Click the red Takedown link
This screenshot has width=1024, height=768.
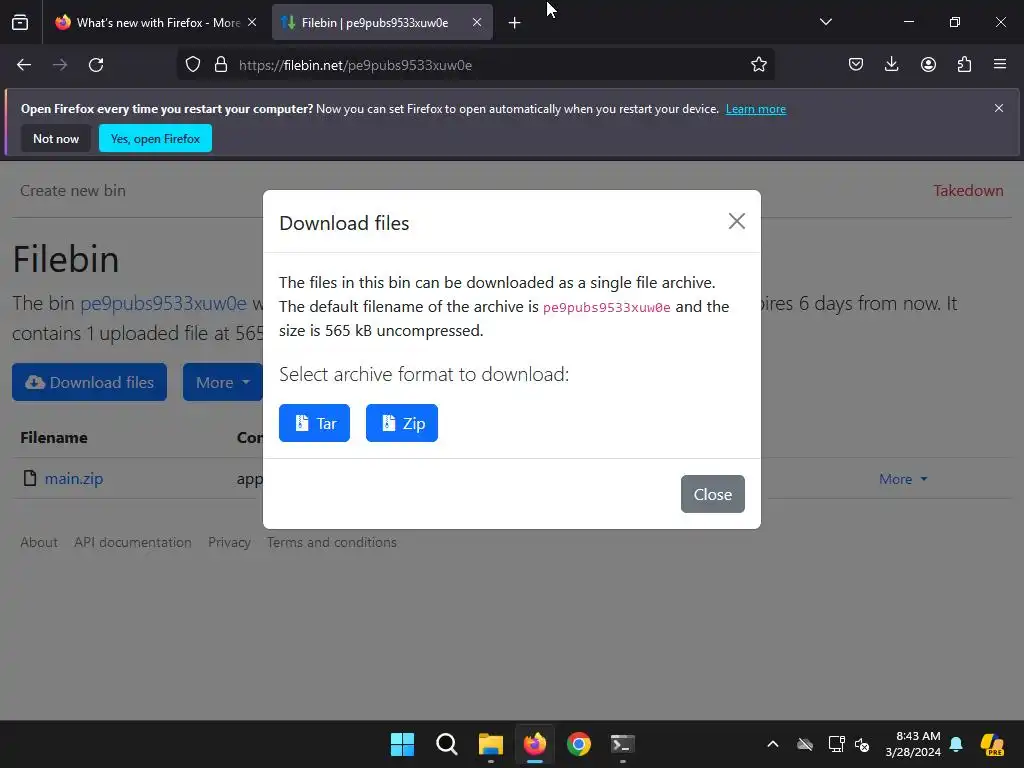click(x=968, y=191)
